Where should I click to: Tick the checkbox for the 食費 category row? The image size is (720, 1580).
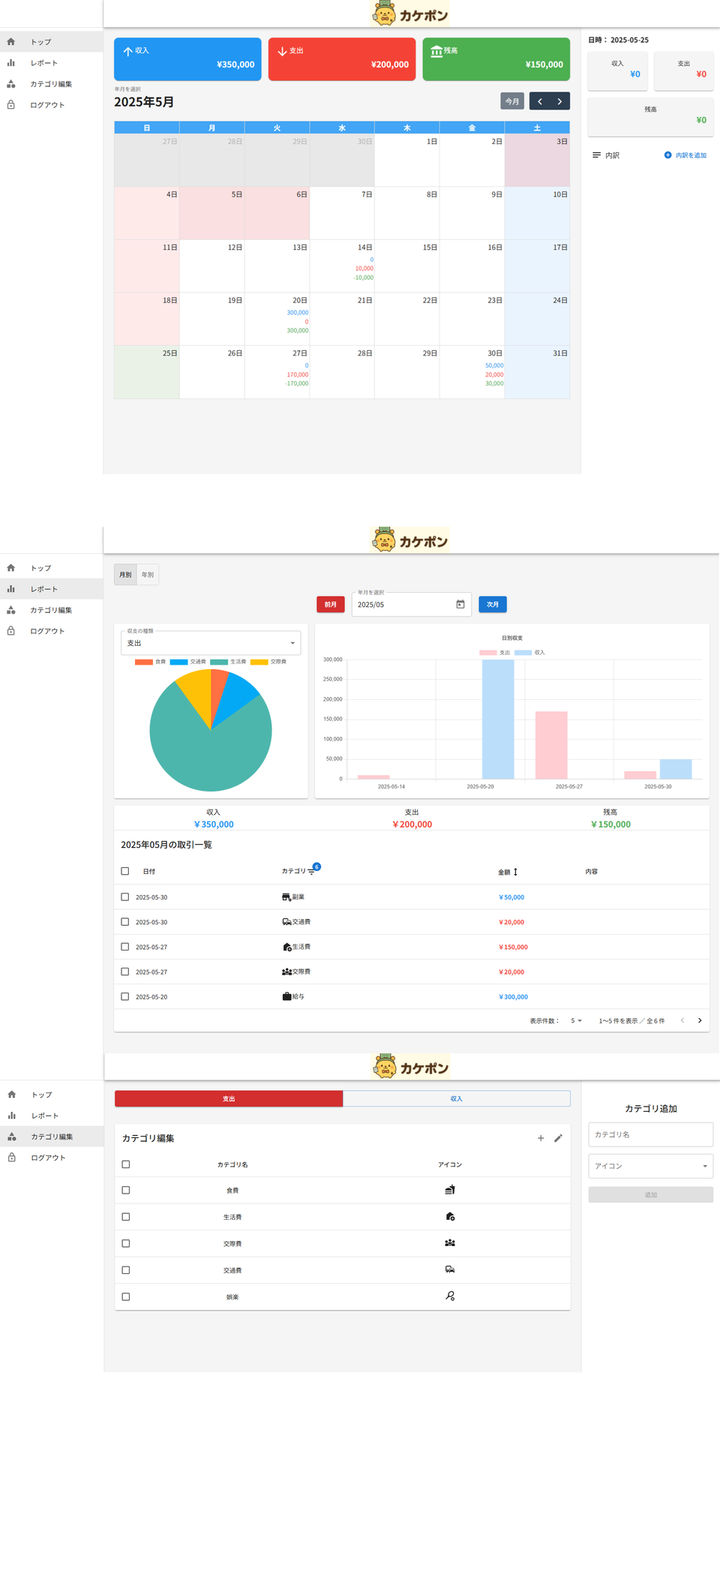tap(126, 1190)
